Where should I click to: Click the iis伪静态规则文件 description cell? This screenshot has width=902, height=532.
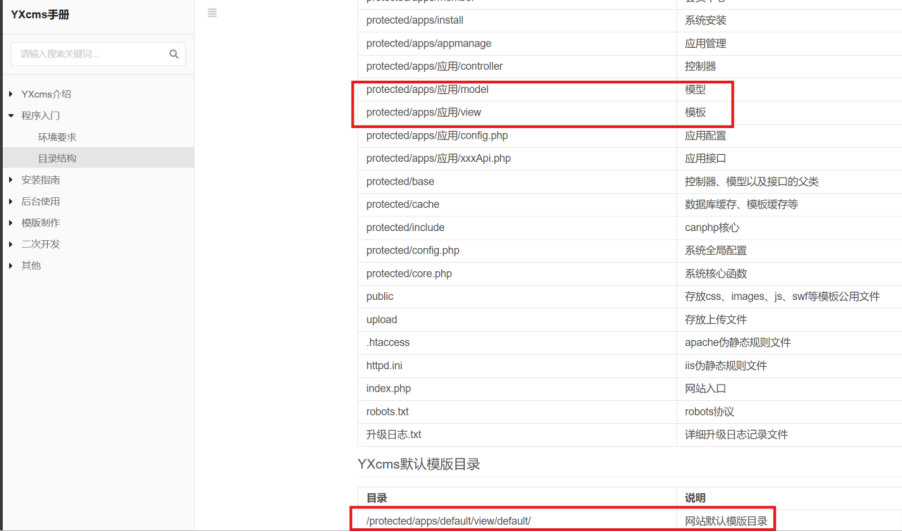[x=789, y=365]
